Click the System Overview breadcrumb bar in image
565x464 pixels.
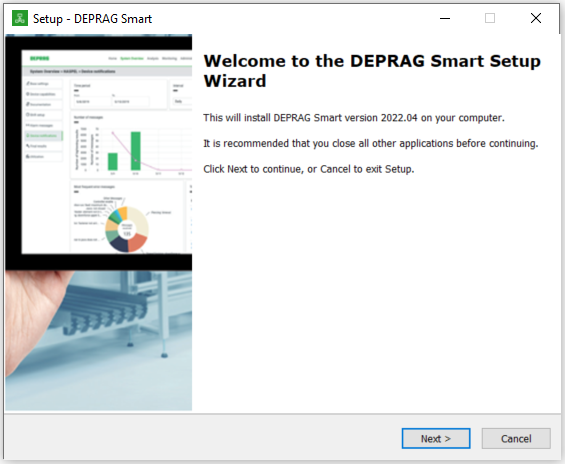107,71
